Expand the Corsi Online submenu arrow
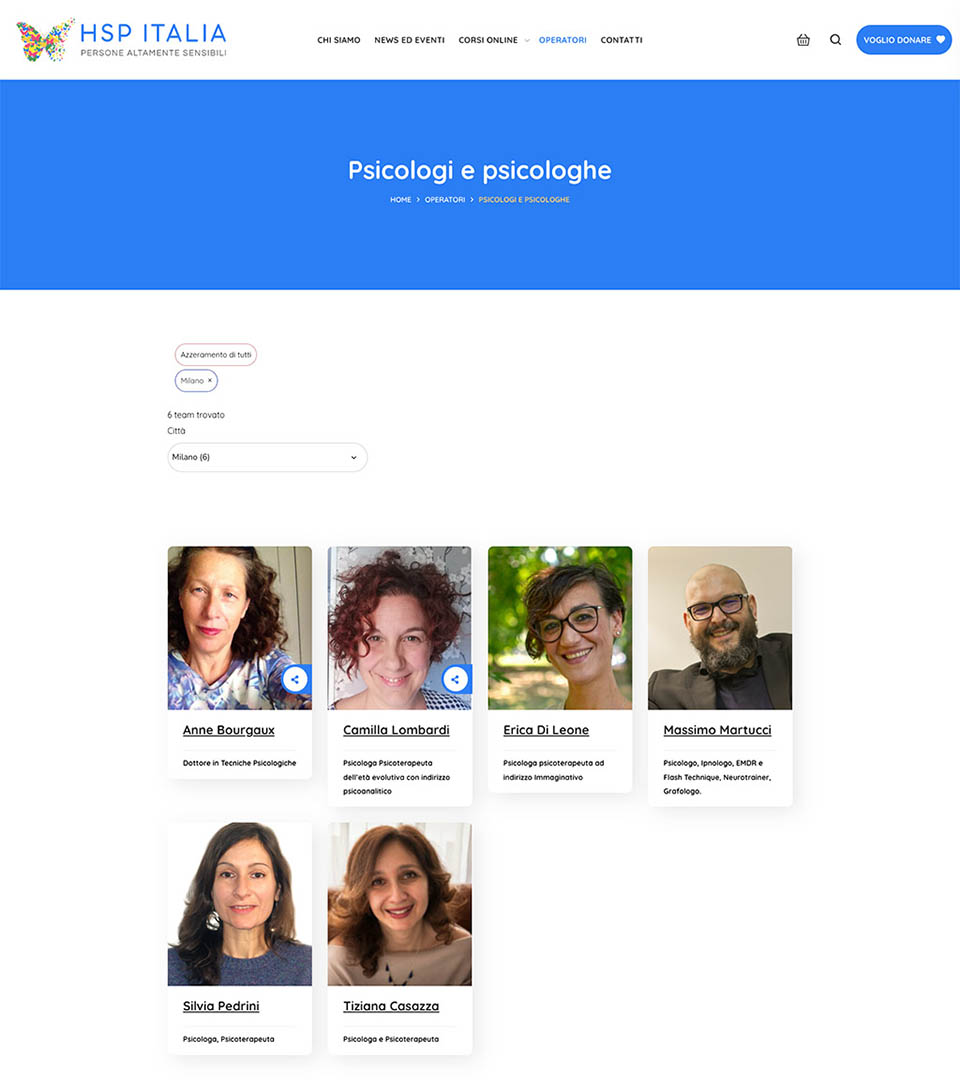 (x=527, y=41)
